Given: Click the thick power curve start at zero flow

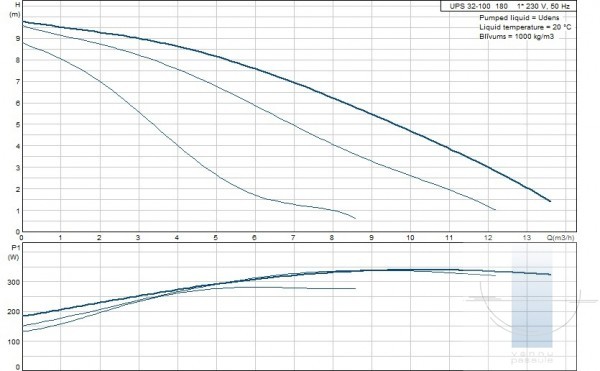Looking at the screenshot, I should point(24,316).
